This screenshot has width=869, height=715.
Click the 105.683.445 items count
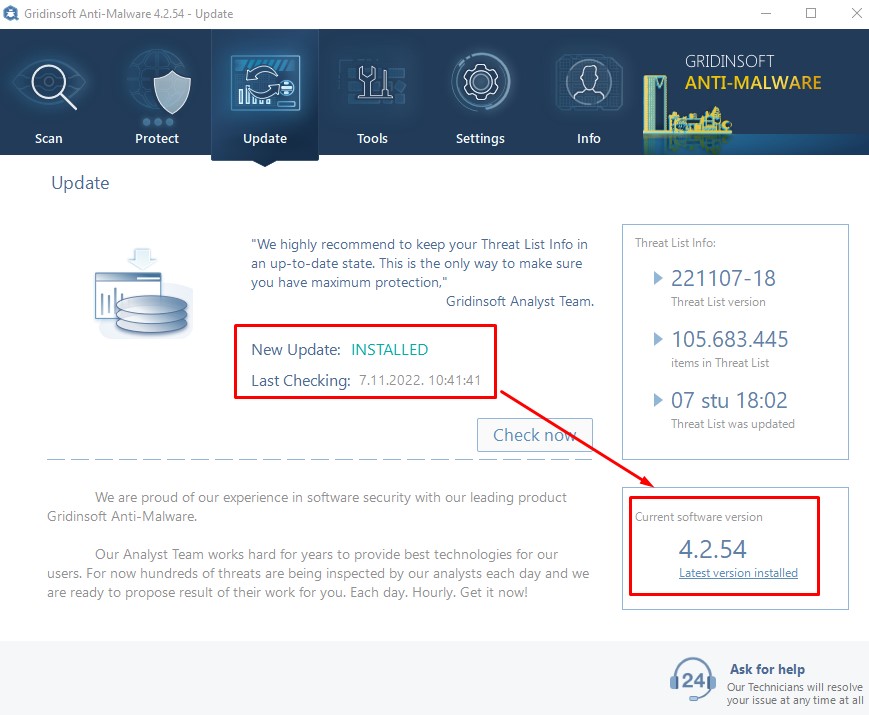click(729, 339)
